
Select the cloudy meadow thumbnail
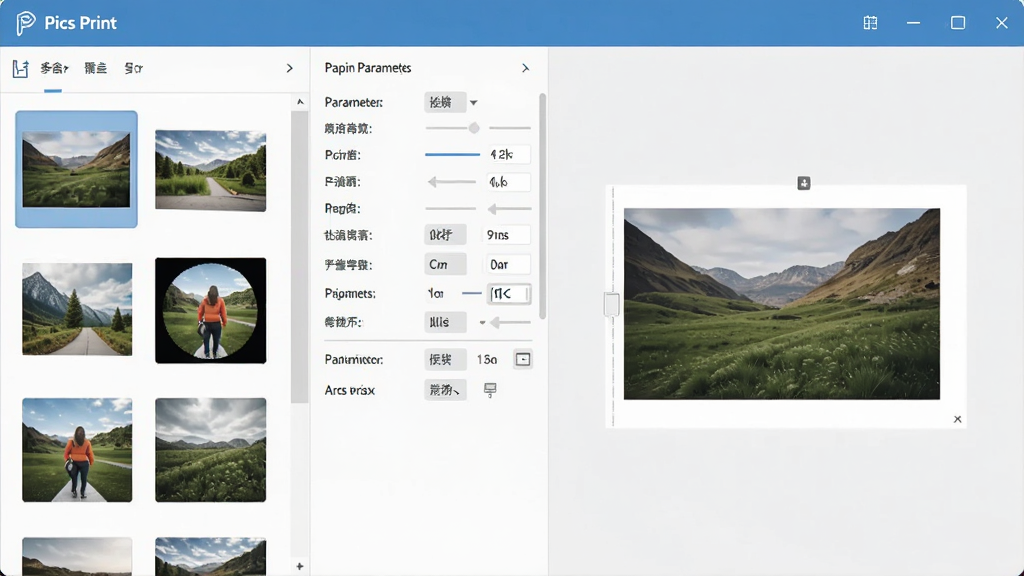pos(210,450)
